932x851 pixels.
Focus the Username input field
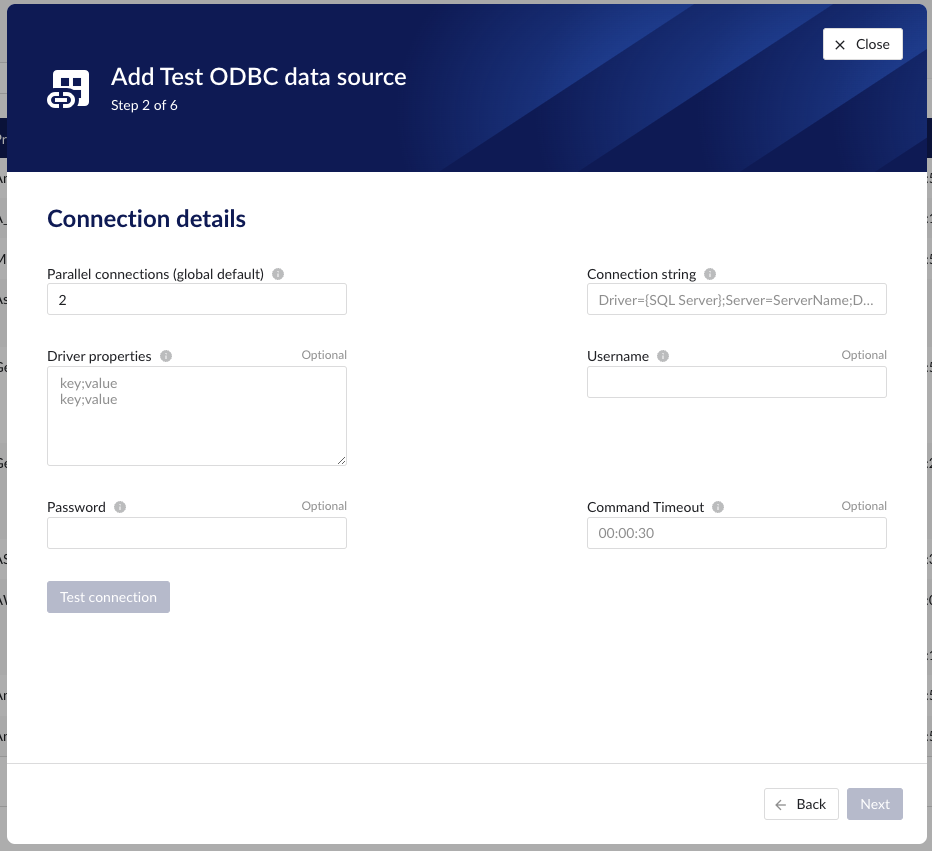[736, 382]
